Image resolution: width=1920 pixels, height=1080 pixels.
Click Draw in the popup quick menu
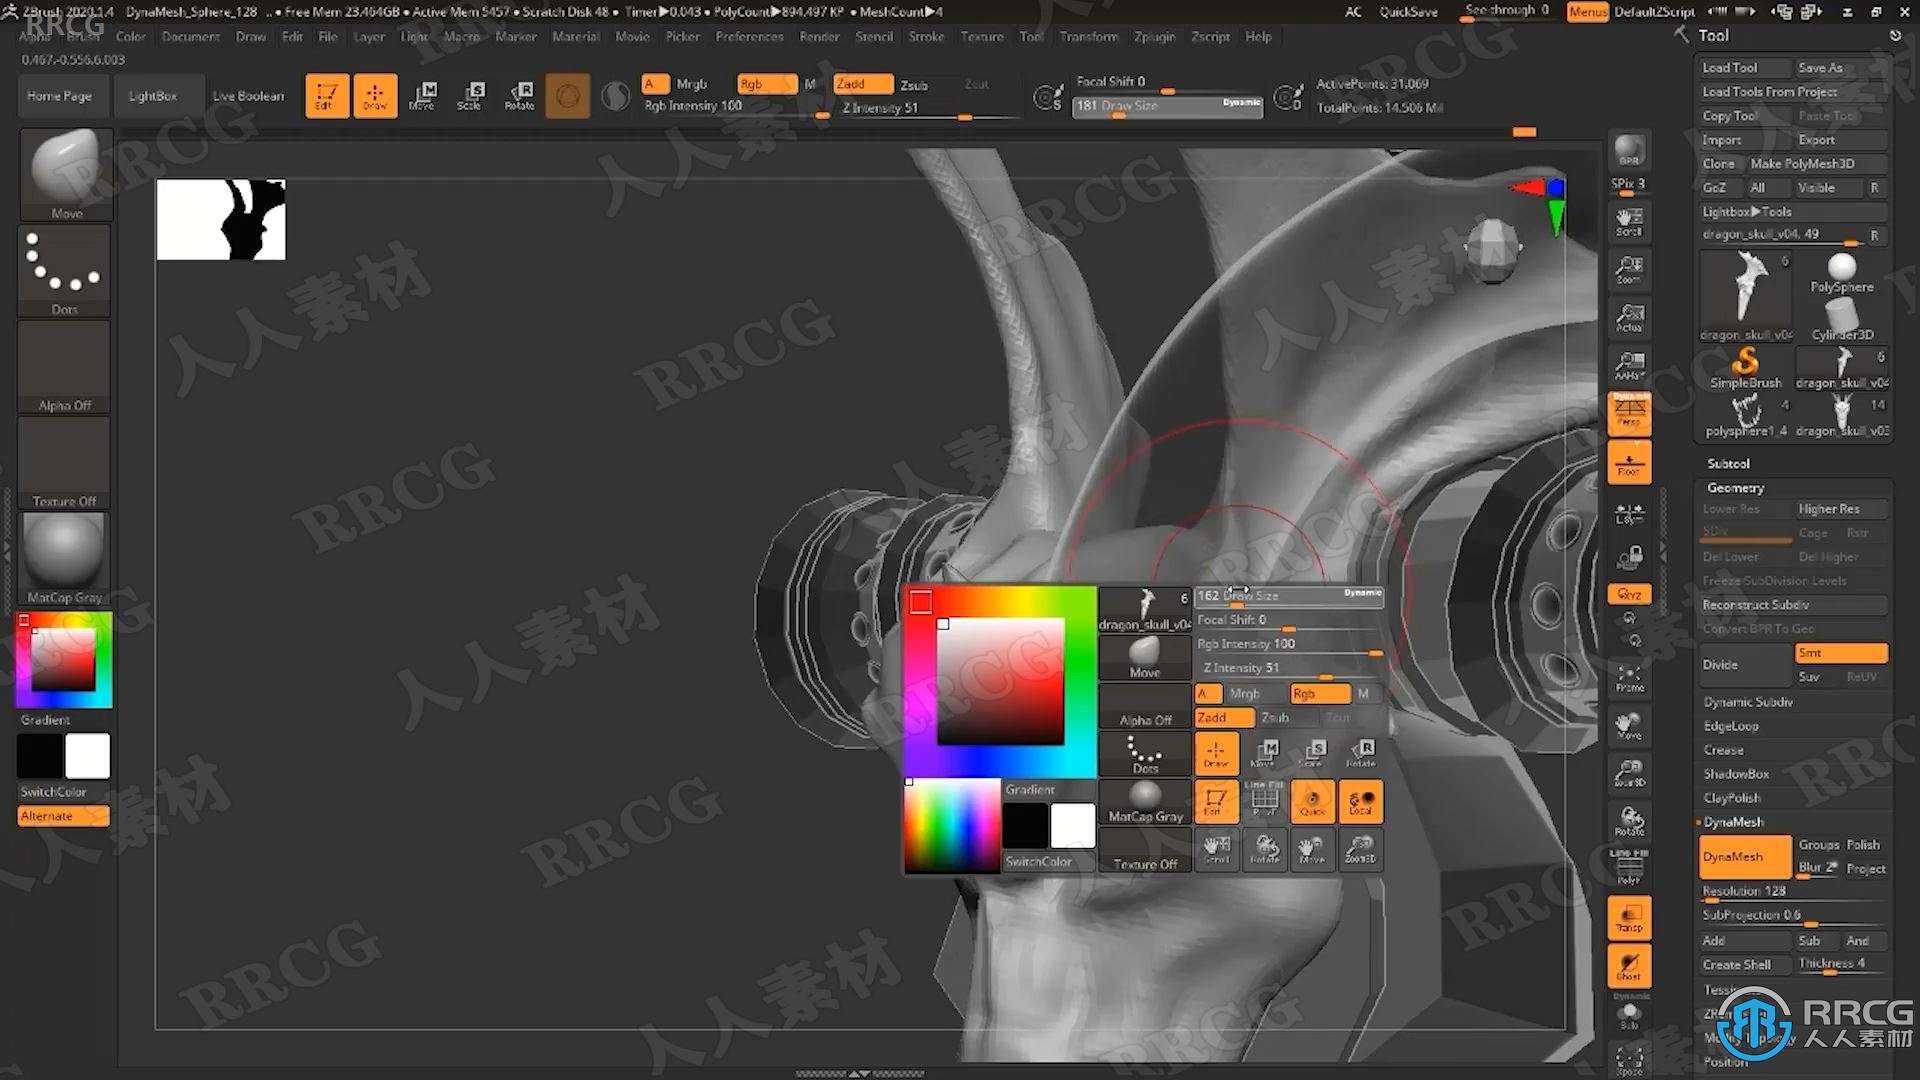pos(1216,753)
